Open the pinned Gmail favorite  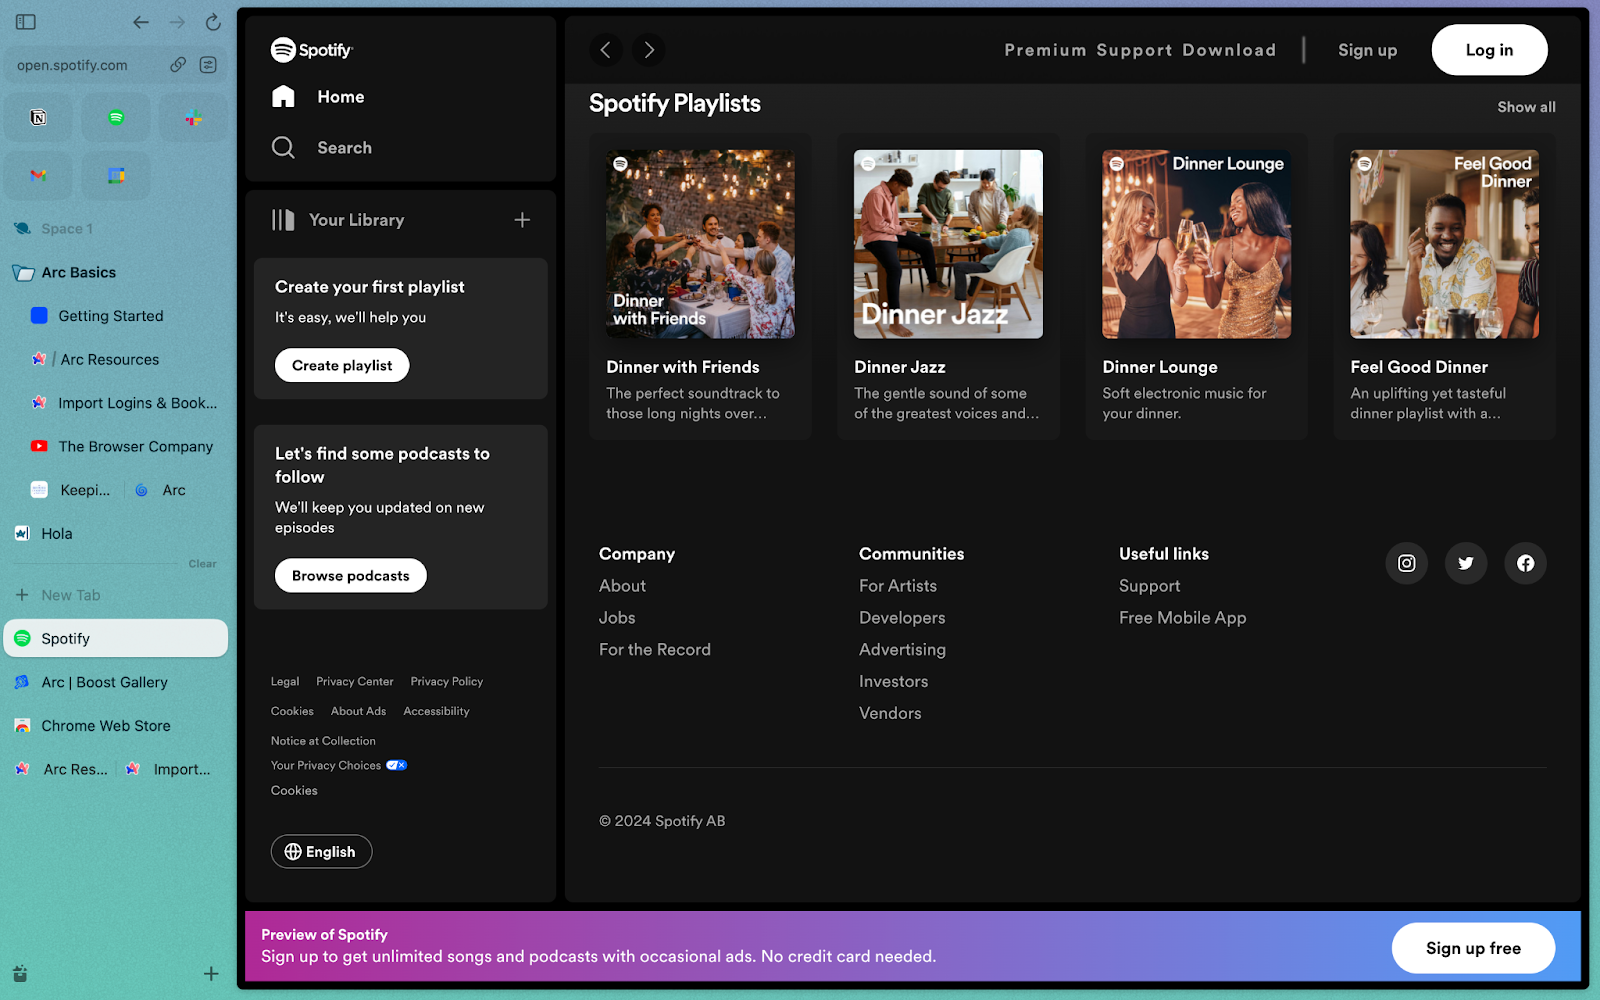pos(38,176)
